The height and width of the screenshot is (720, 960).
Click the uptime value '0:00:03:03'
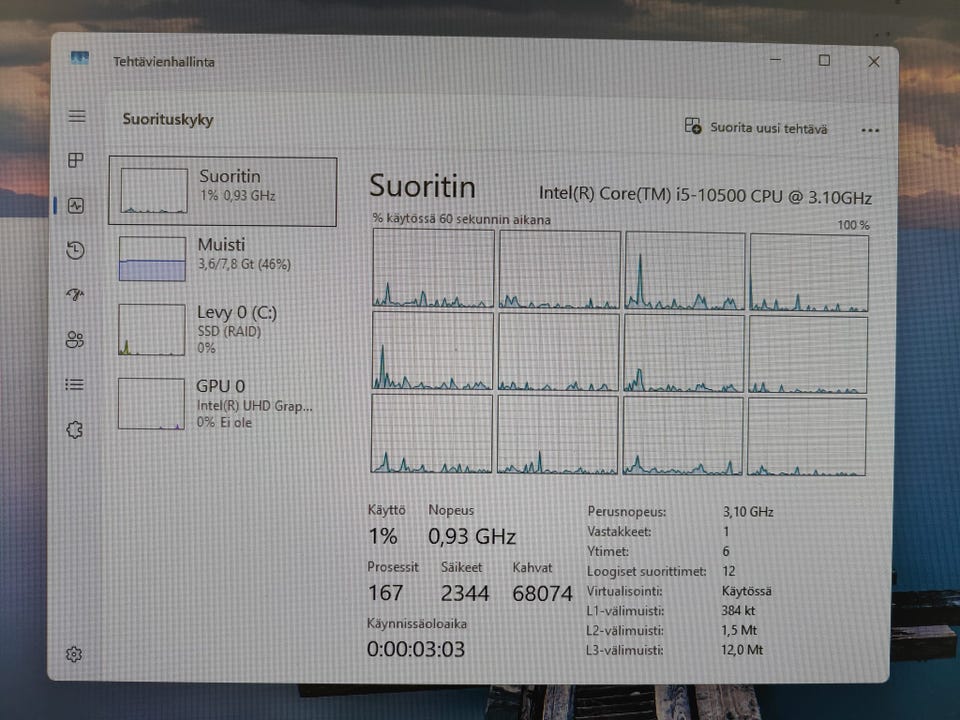click(416, 649)
